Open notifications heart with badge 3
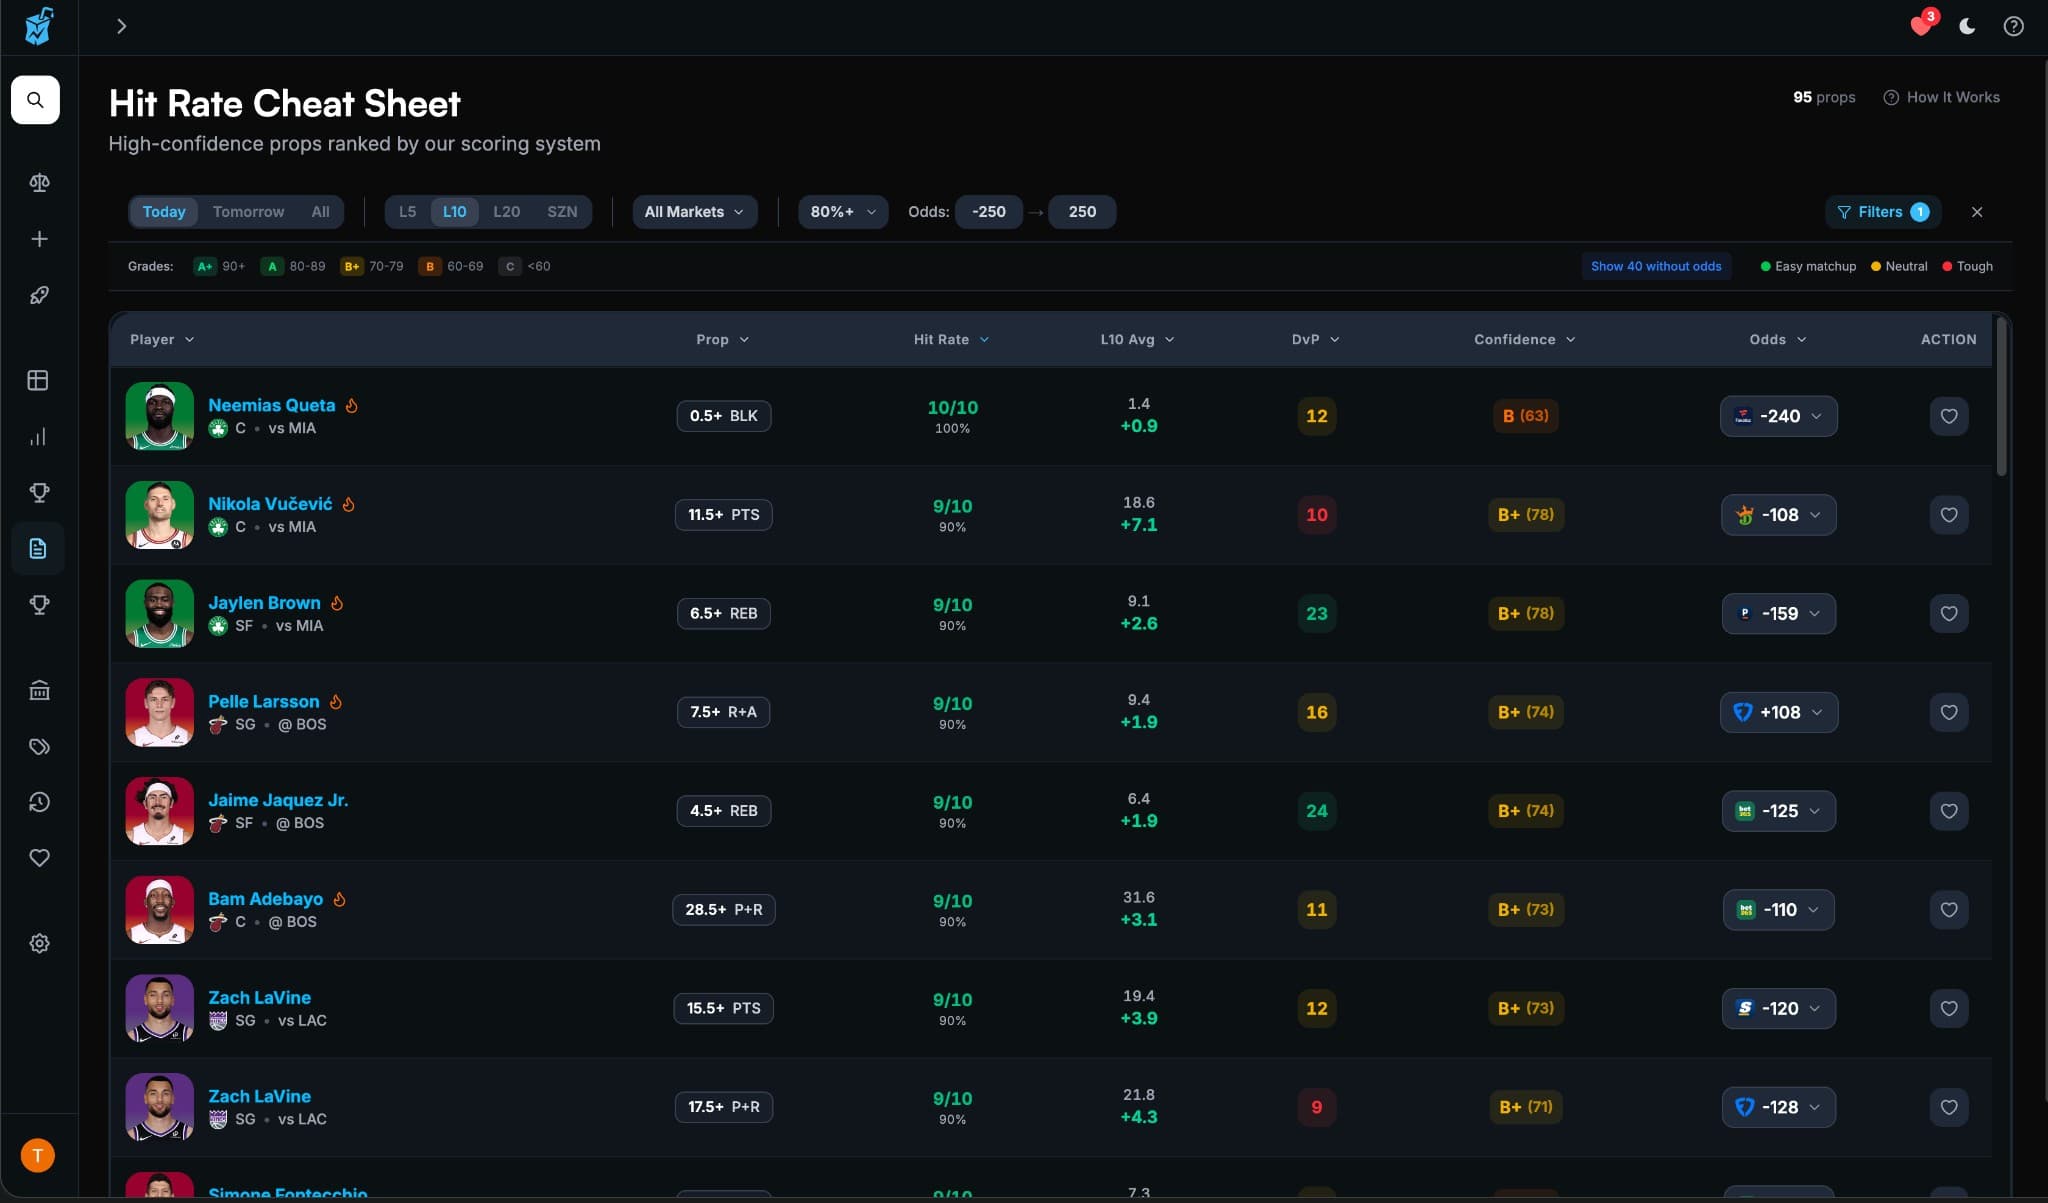Screen dimensions: 2048x1203 [x=1920, y=25]
